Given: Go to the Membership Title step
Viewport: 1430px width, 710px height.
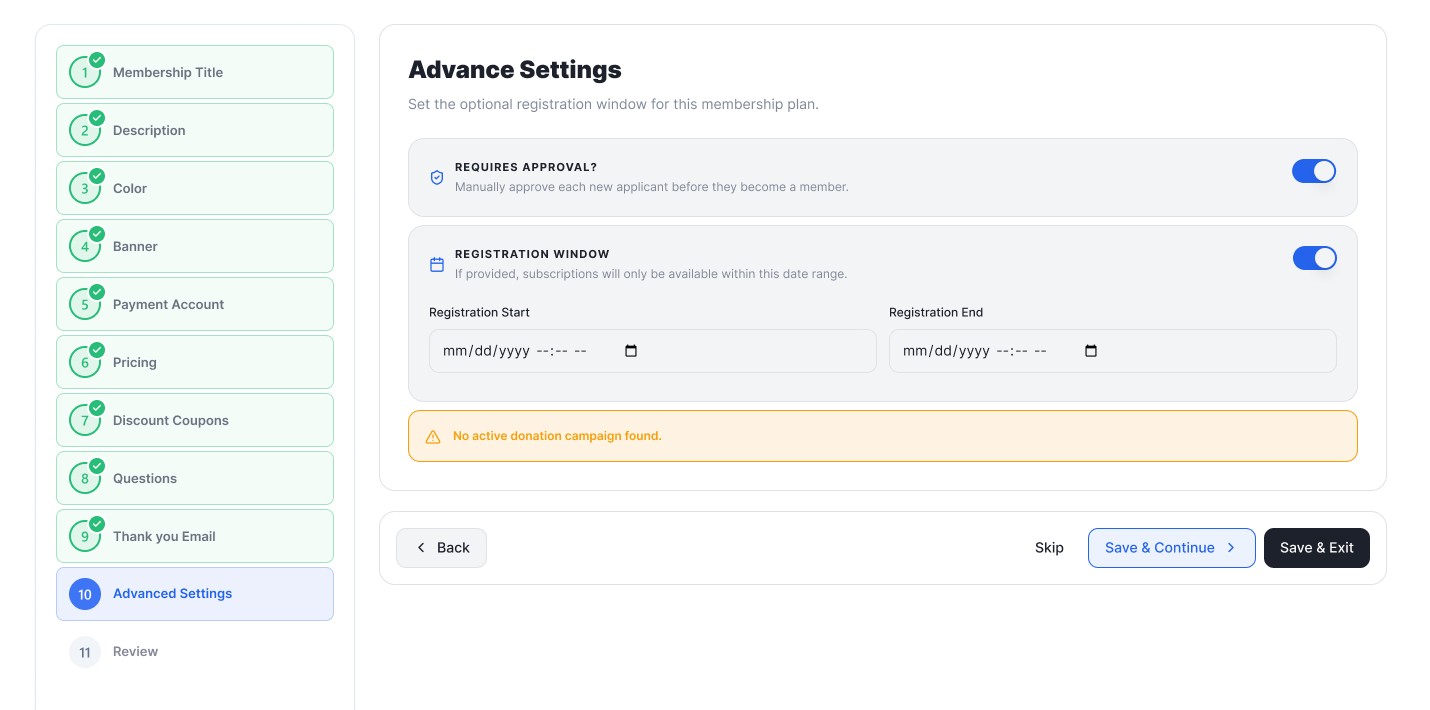Looking at the screenshot, I should (x=195, y=72).
